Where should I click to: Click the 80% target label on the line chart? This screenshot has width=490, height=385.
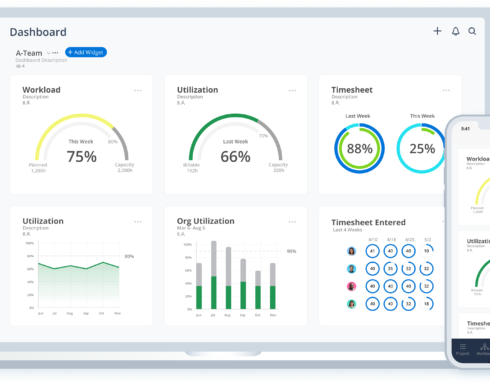(x=129, y=256)
